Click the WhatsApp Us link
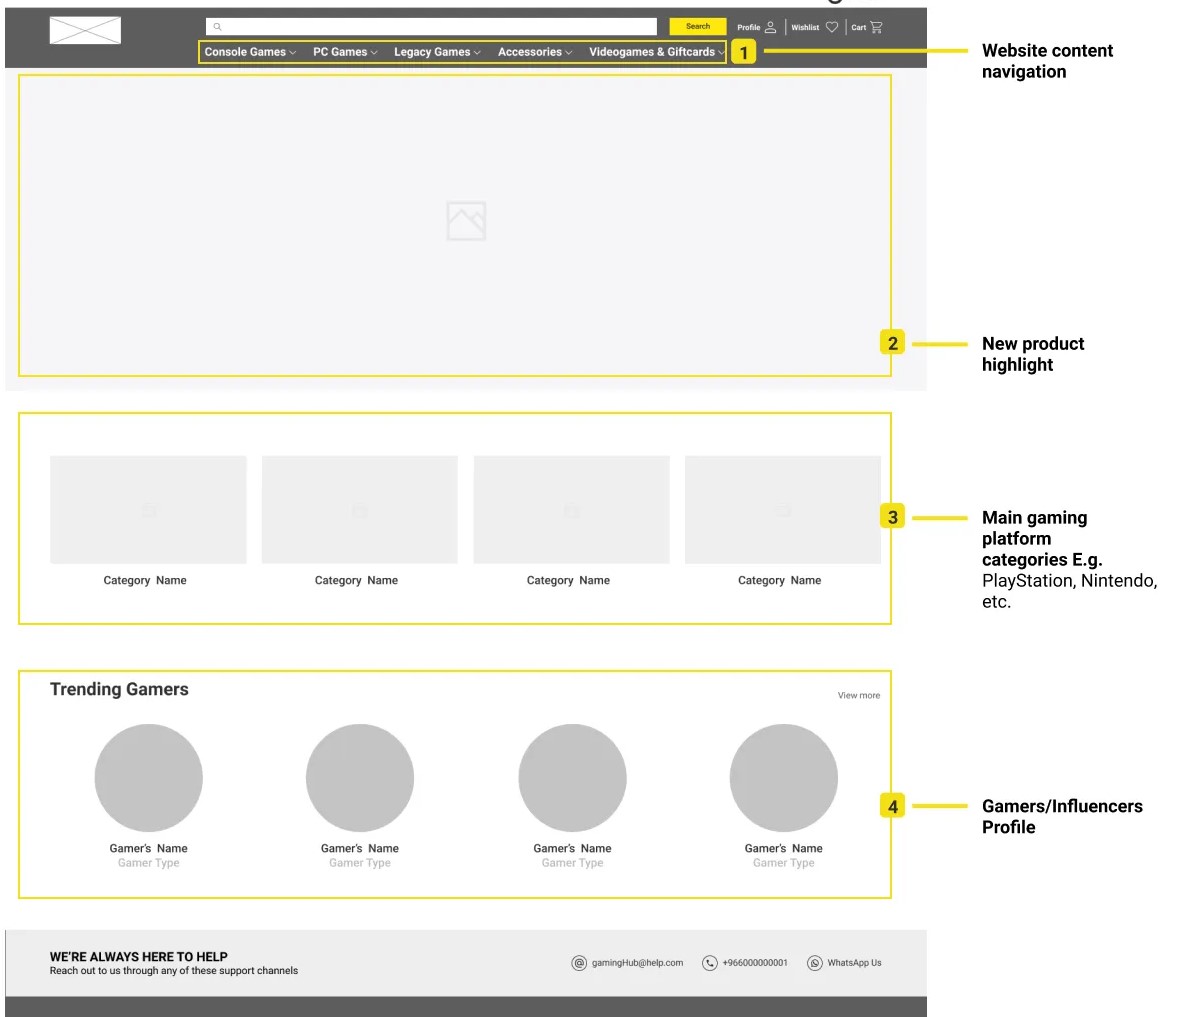1182x1017 pixels. click(x=854, y=963)
